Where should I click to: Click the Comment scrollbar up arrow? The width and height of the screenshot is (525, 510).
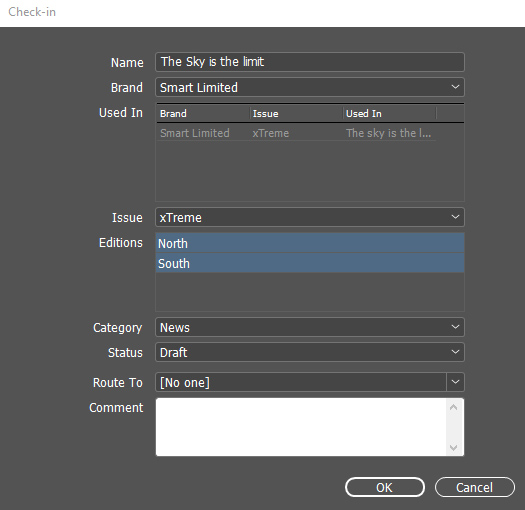[x=454, y=407]
